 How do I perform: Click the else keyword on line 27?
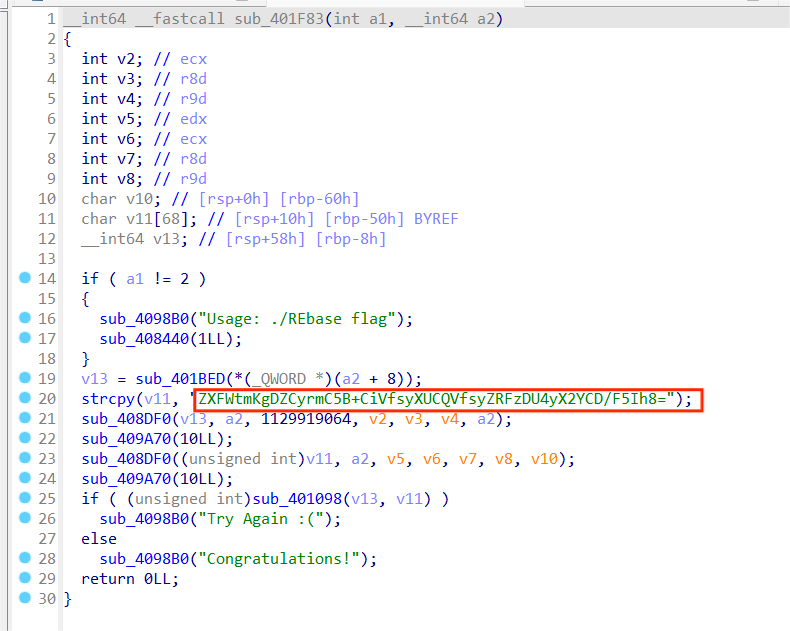click(x=99, y=539)
